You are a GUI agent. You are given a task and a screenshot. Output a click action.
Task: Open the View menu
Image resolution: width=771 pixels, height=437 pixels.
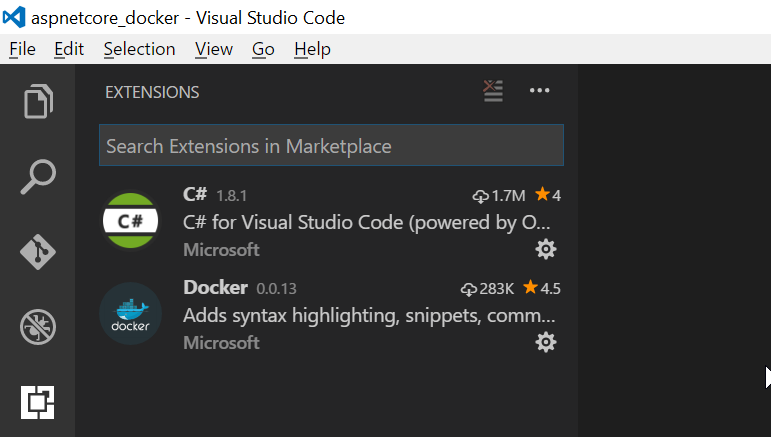(x=213, y=49)
